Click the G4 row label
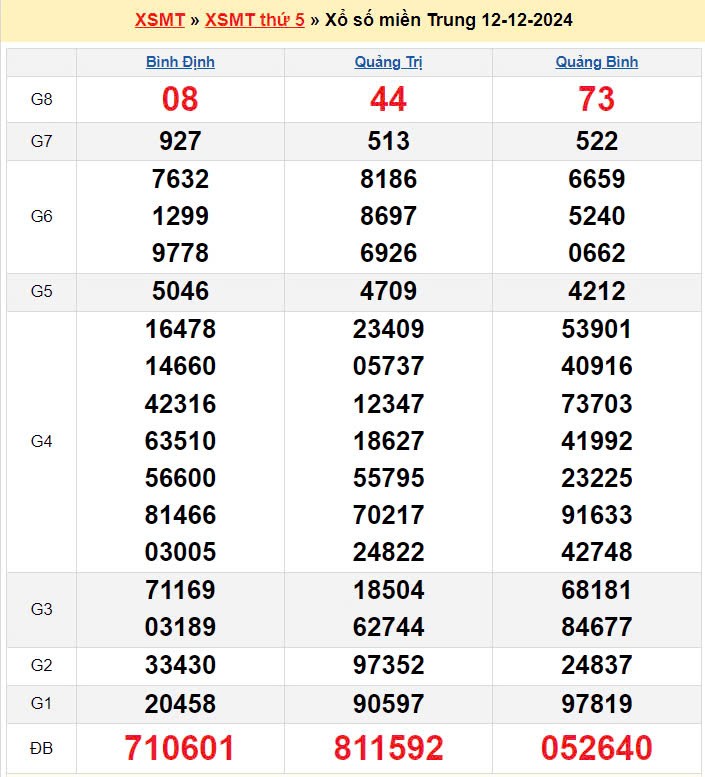 [x=41, y=441]
